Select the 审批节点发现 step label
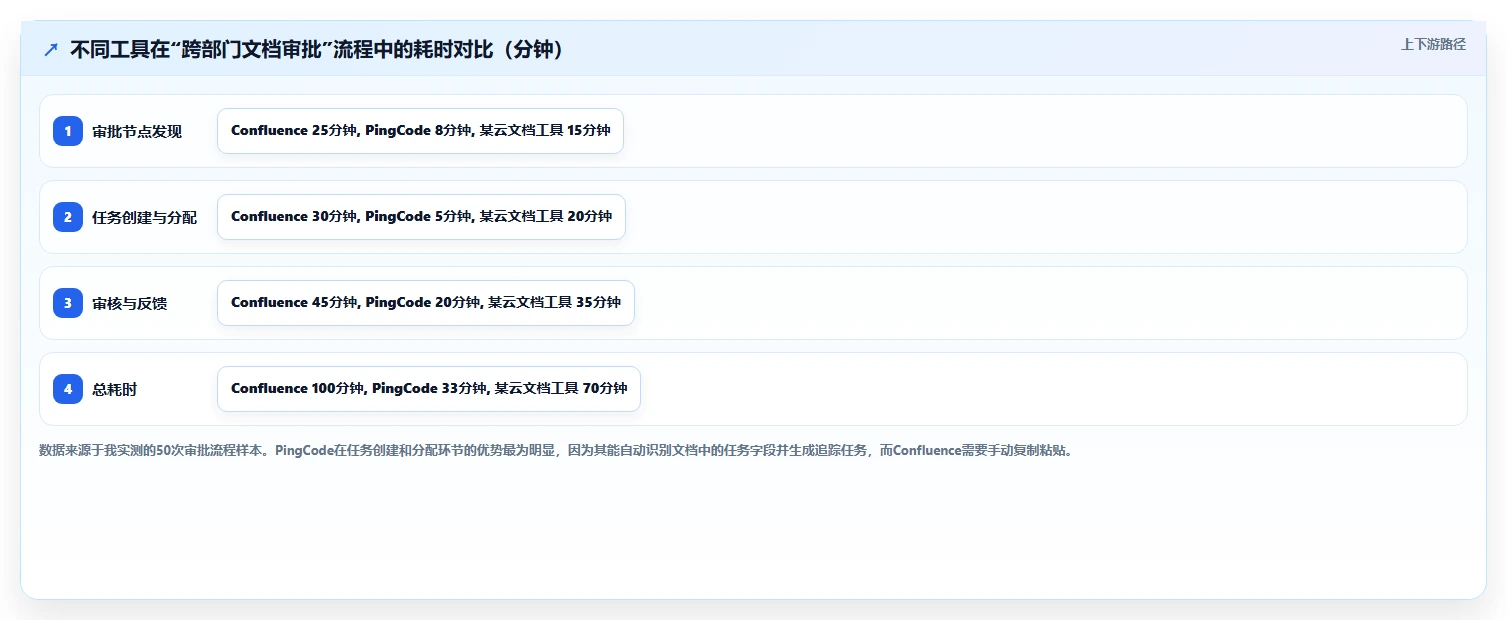The image size is (1507, 620). pos(137,132)
